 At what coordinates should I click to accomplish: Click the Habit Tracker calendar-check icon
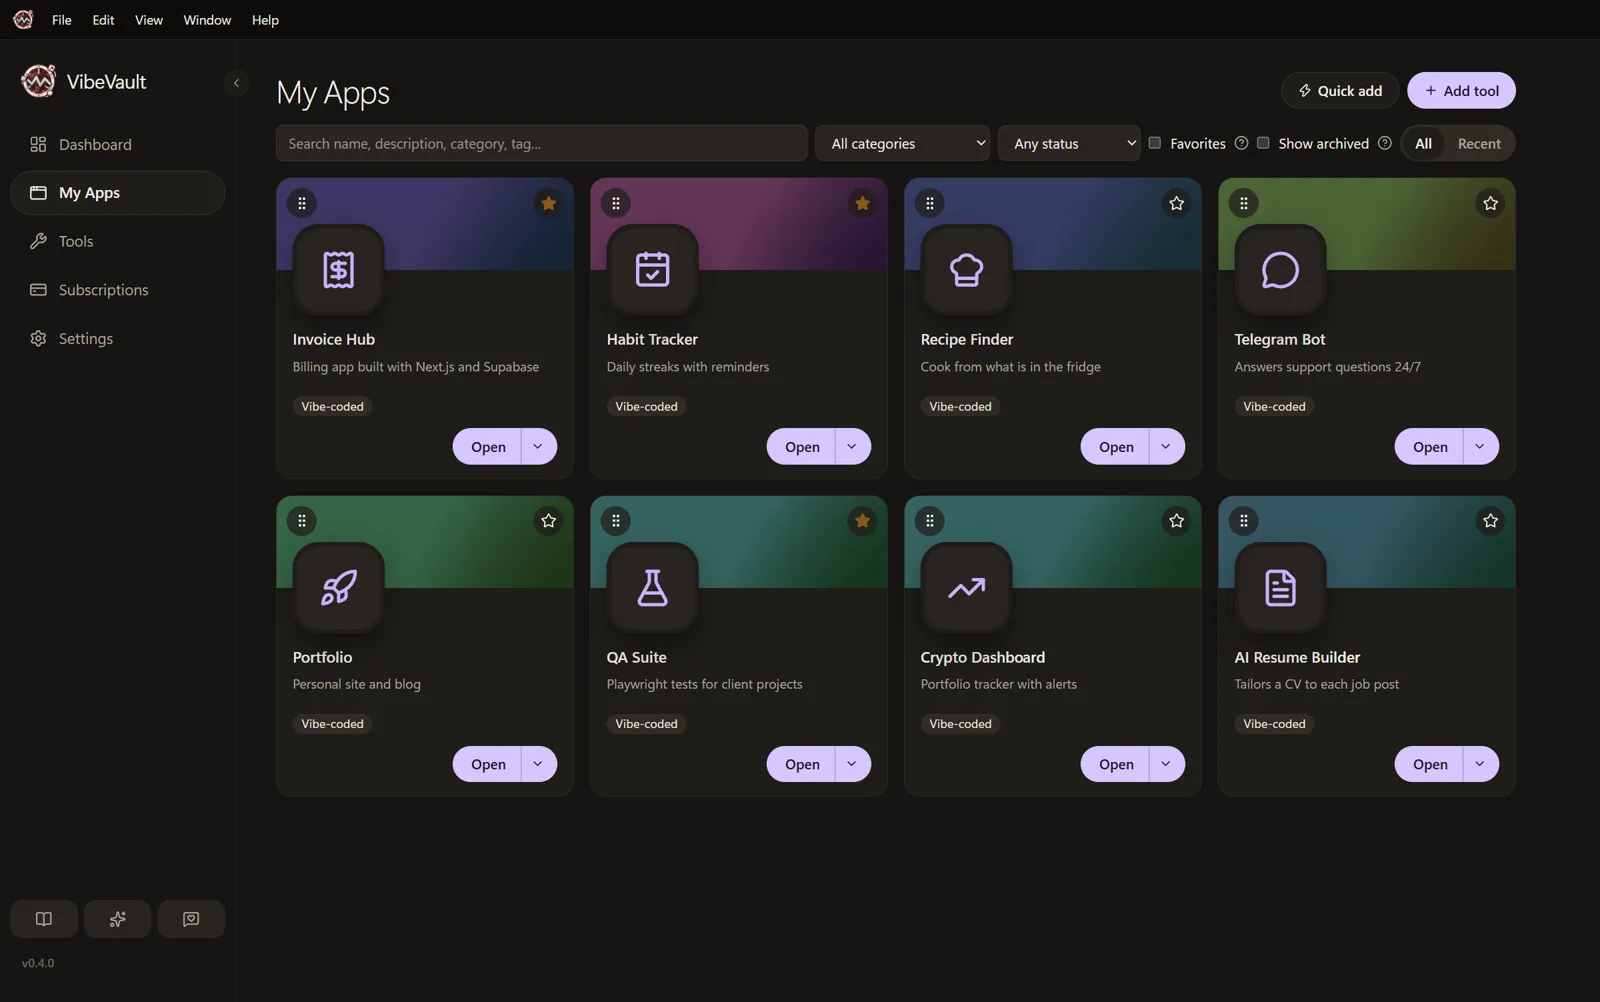(x=652, y=270)
